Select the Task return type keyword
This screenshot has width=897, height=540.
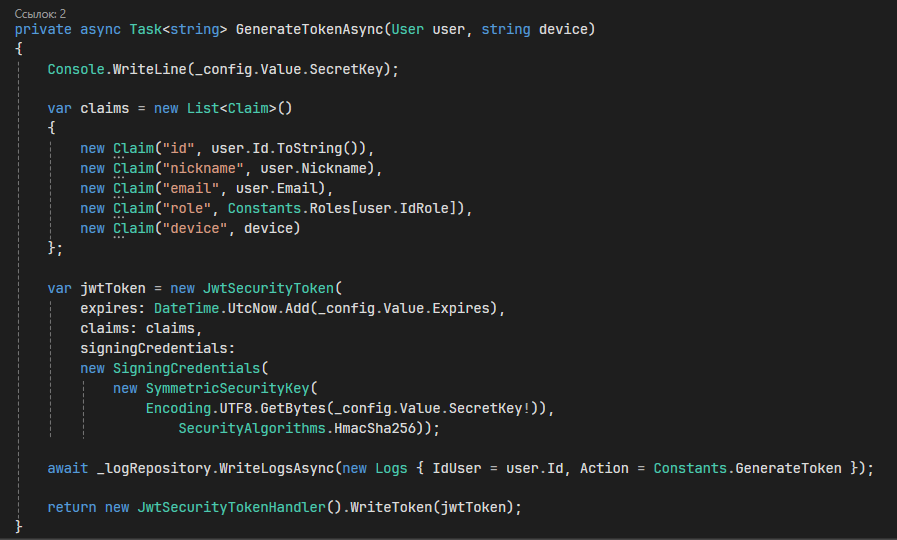(x=145, y=29)
